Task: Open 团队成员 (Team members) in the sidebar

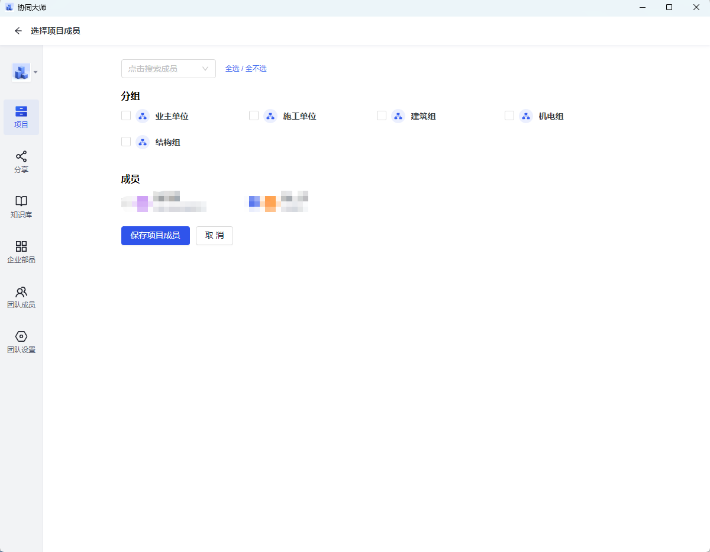Action: pos(21,296)
